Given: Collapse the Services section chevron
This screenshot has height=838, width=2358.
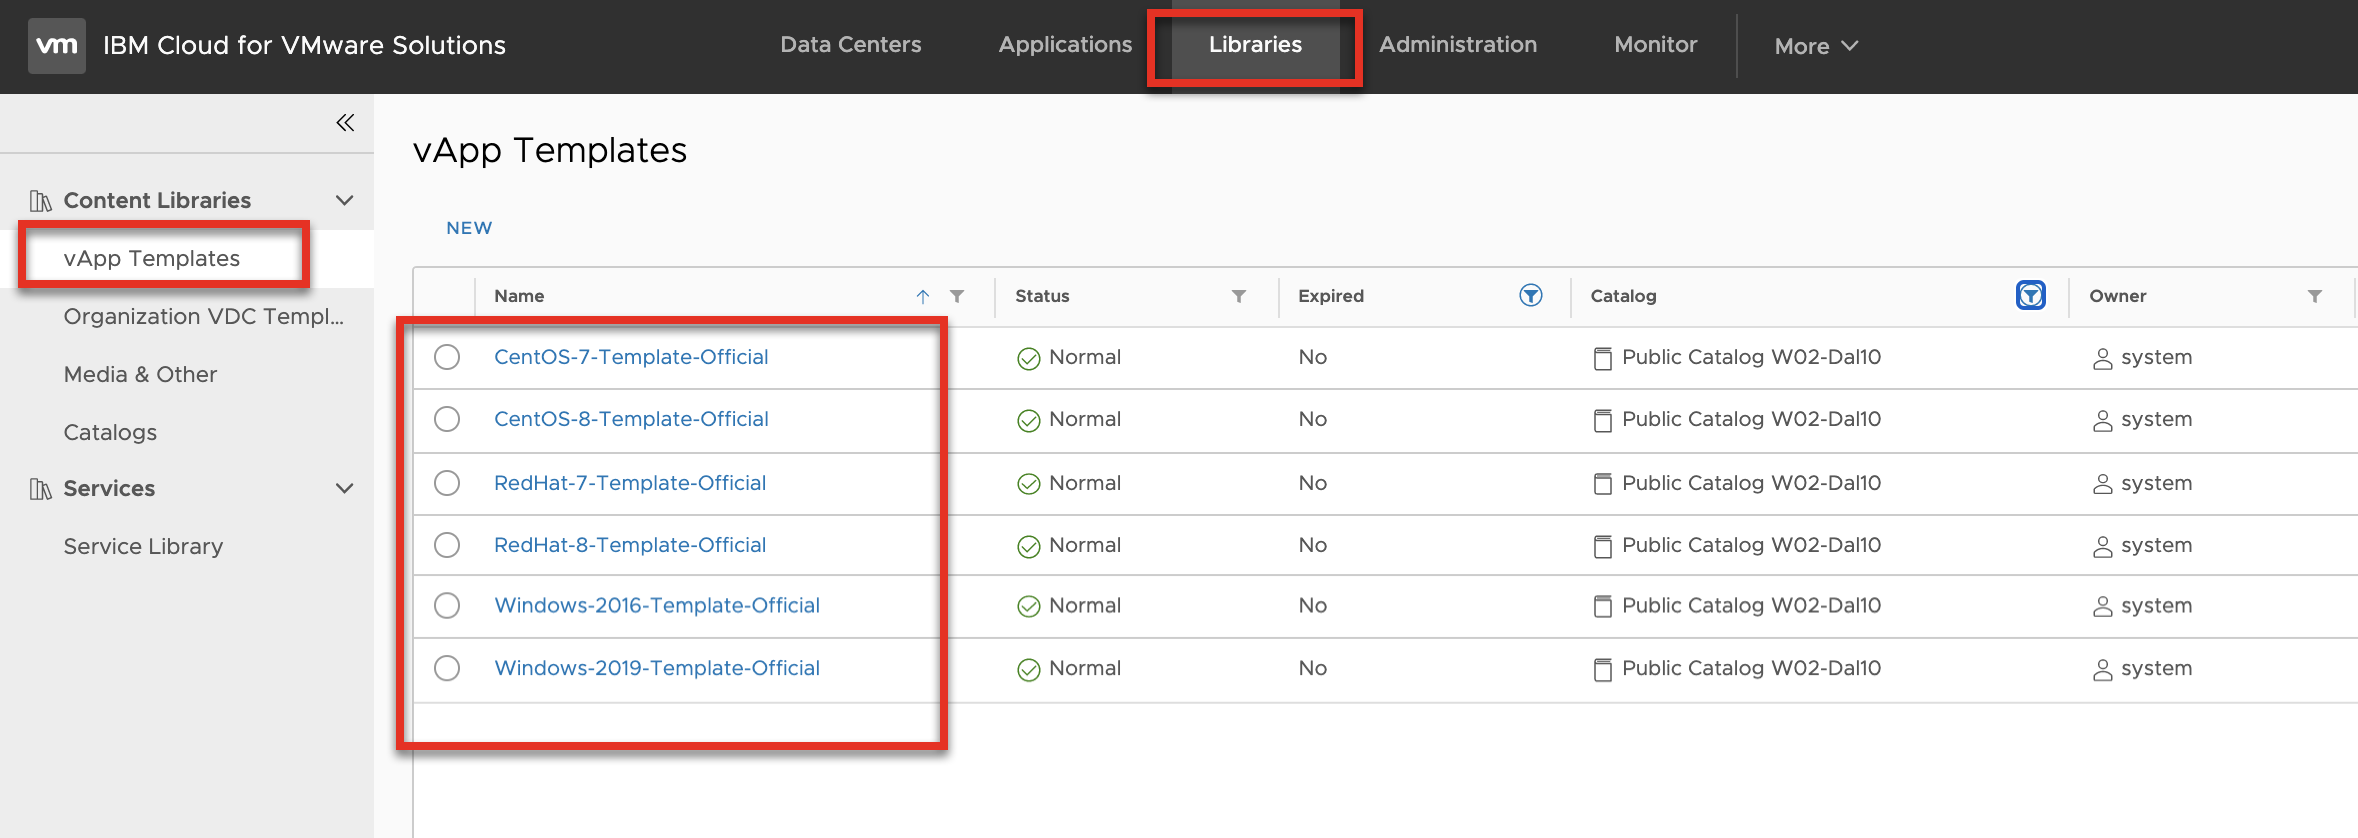Looking at the screenshot, I should click(x=345, y=488).
